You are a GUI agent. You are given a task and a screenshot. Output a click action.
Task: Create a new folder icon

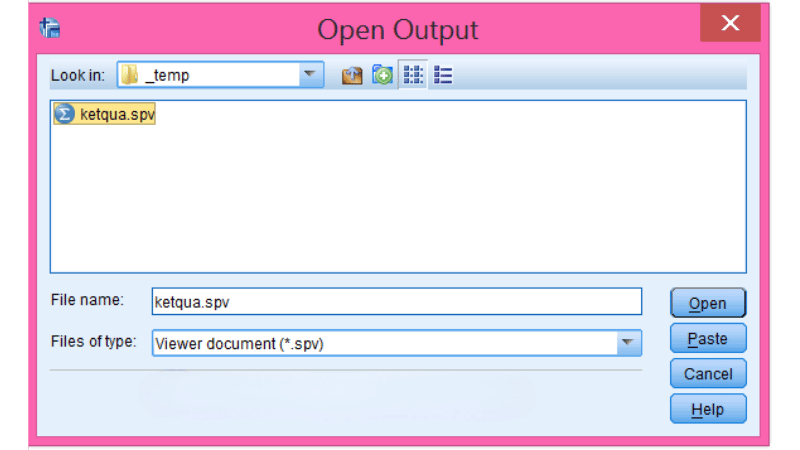pos(382,75)
